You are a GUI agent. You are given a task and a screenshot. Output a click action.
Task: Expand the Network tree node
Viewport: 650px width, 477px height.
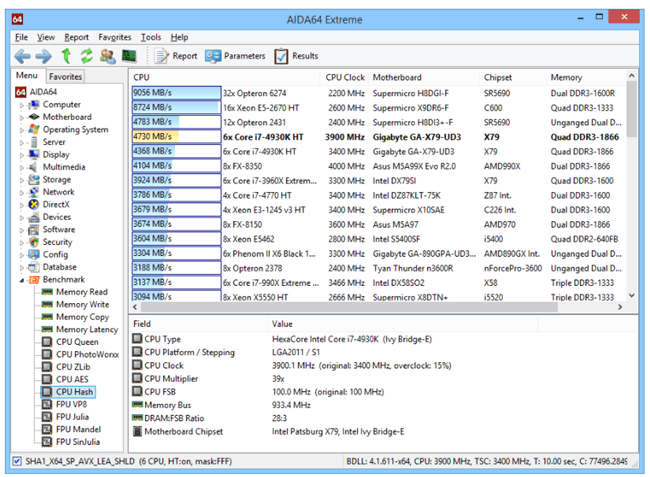coord(22,193)
